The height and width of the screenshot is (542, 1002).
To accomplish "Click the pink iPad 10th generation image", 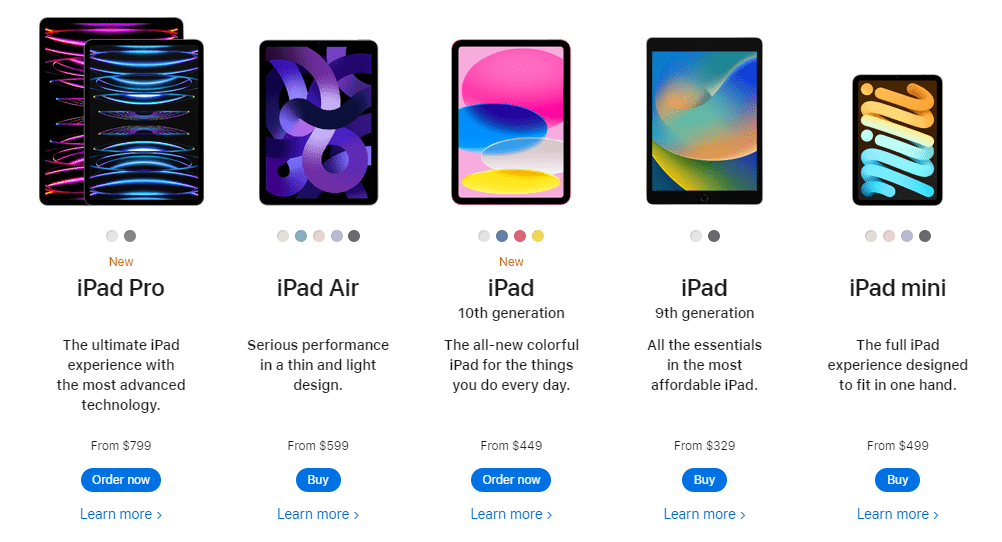I will (511, 122).
